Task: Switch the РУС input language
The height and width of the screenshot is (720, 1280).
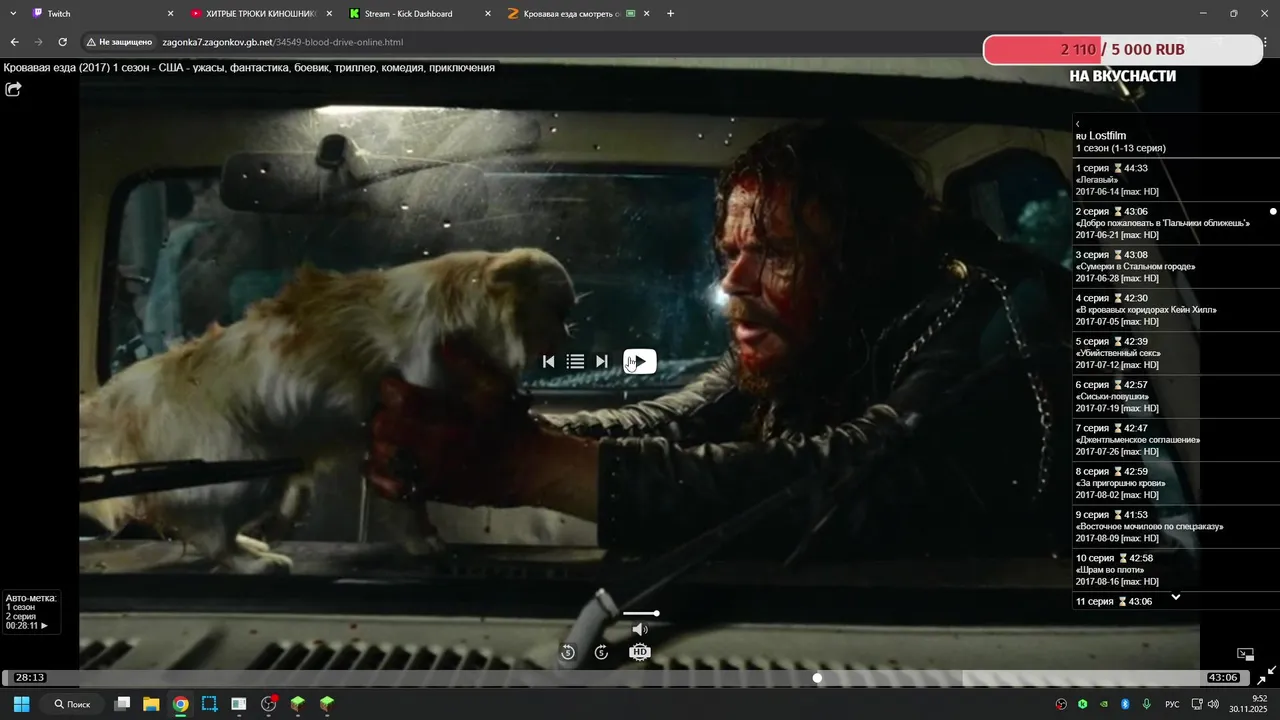Action: (x=1172, y=704)
